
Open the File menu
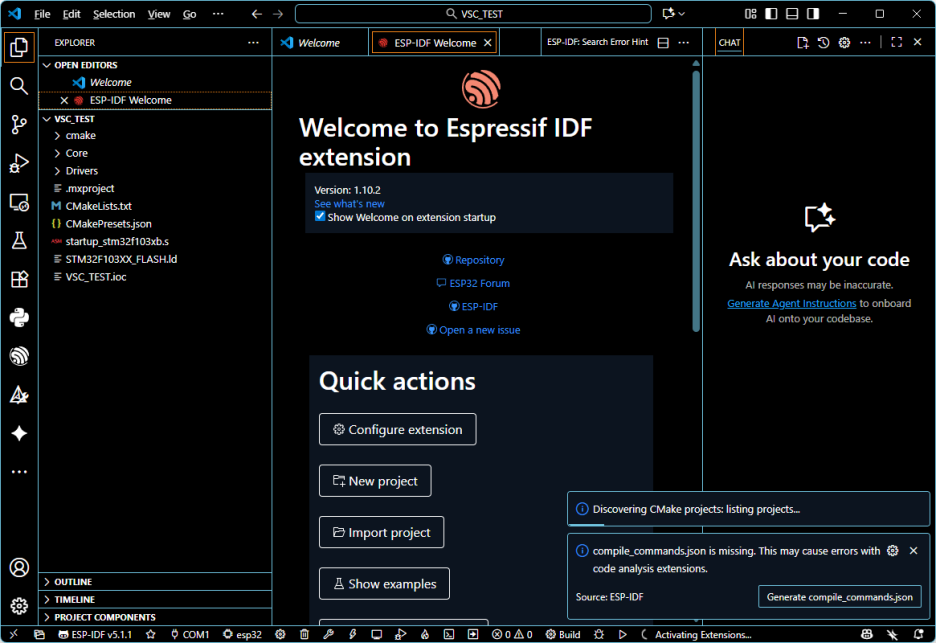coord(42,14)
